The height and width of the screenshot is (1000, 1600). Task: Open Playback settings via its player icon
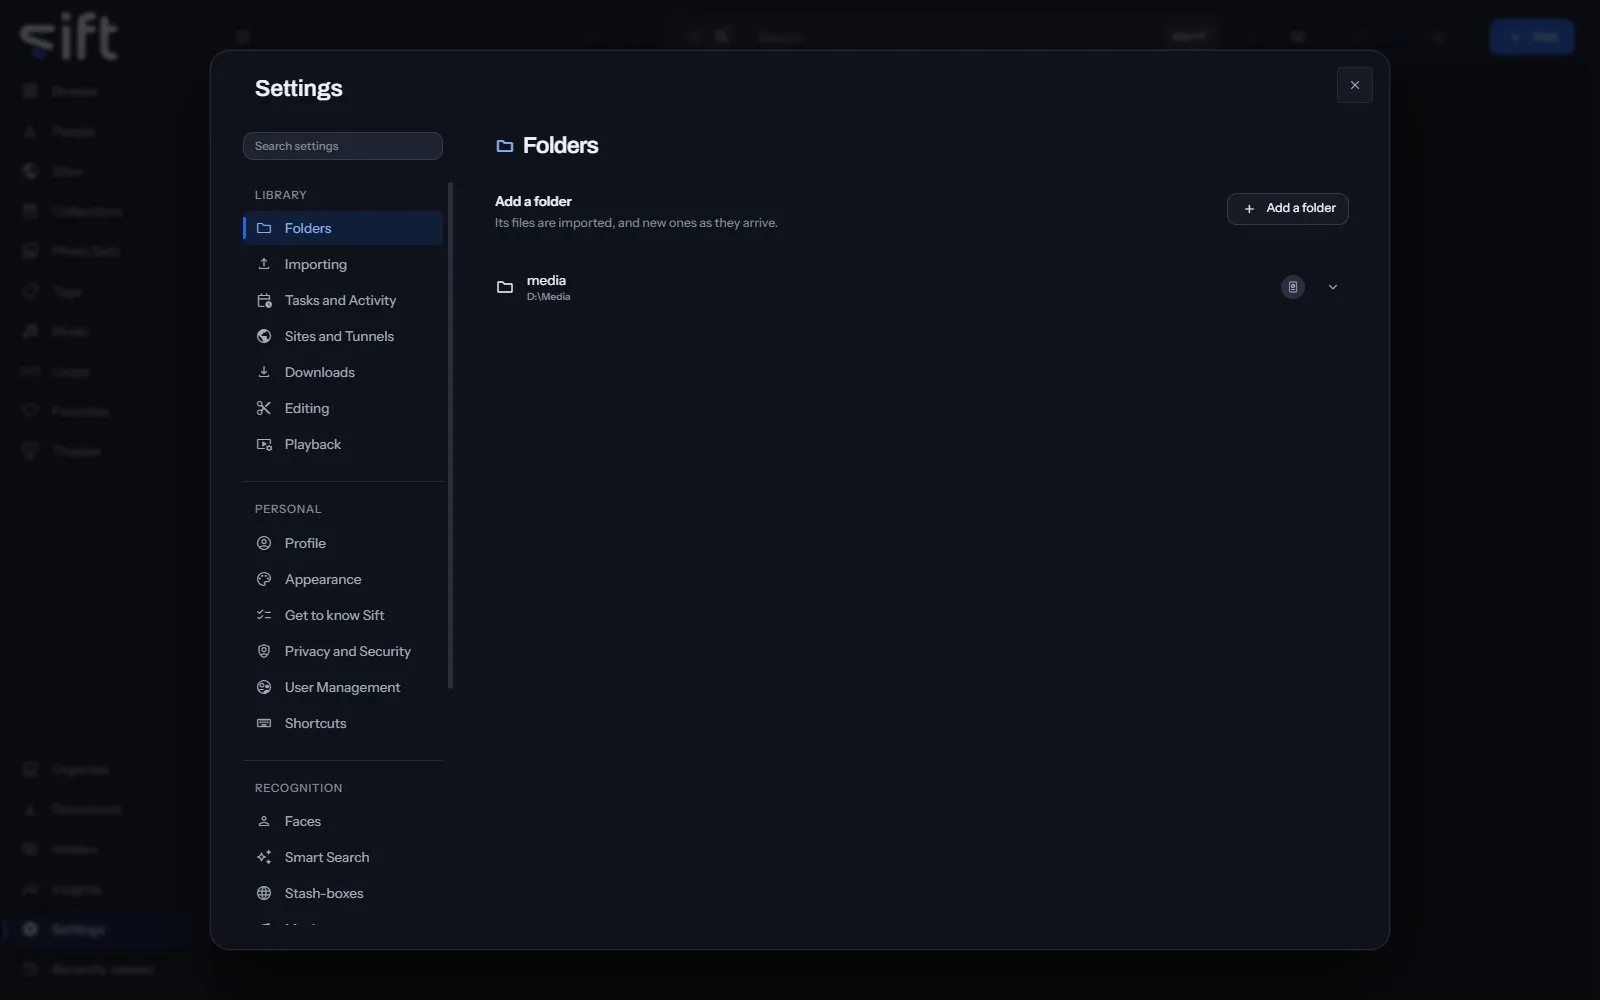tap(264, 444)
